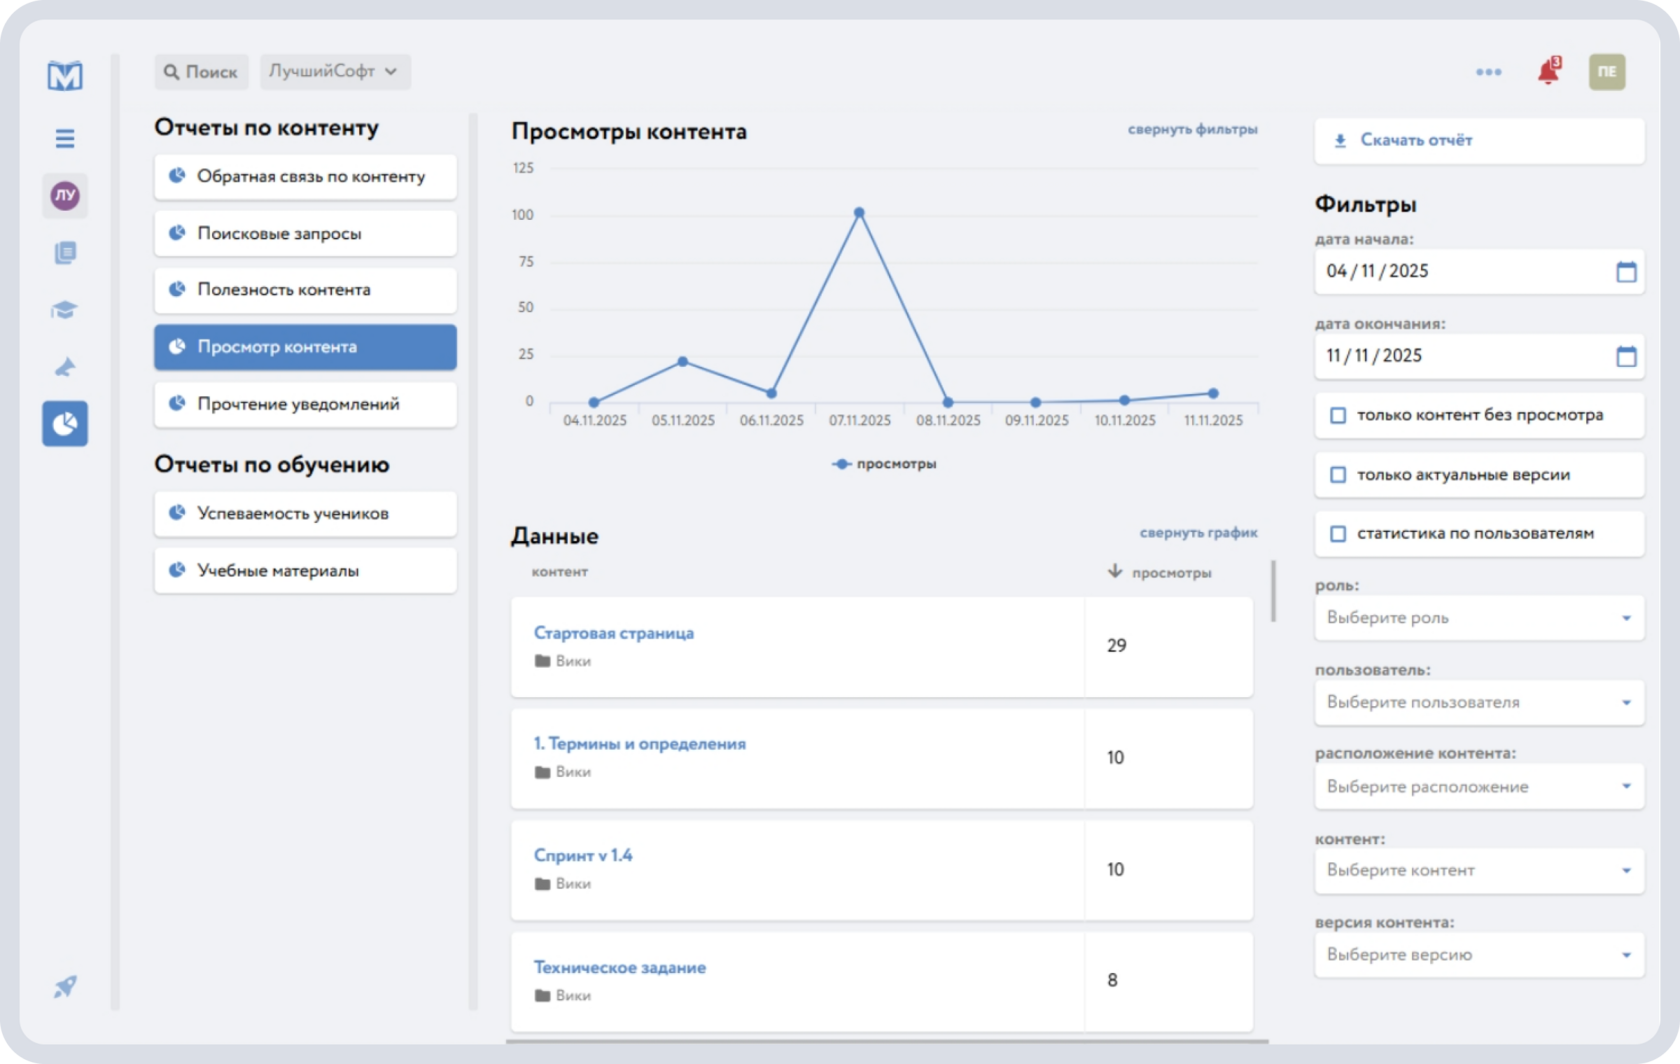The image size is (1680, 1064).
Task: Click the data table vertical scrollbar
Action: click(x=1273, y=591)
